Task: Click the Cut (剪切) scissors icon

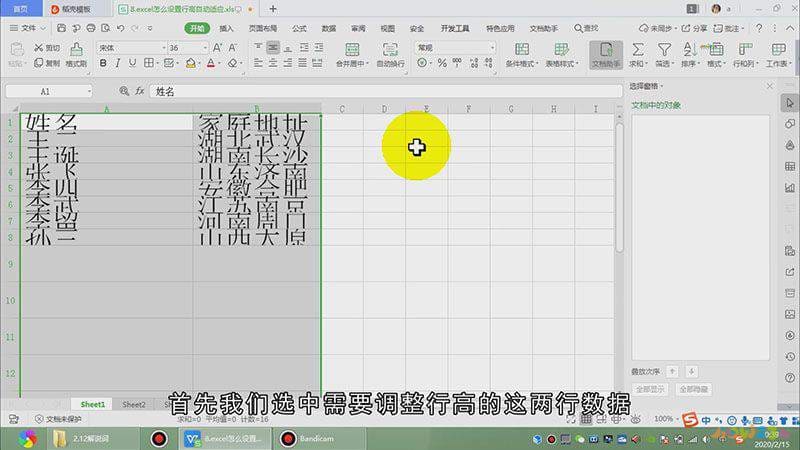Action: tap(39, 47)
